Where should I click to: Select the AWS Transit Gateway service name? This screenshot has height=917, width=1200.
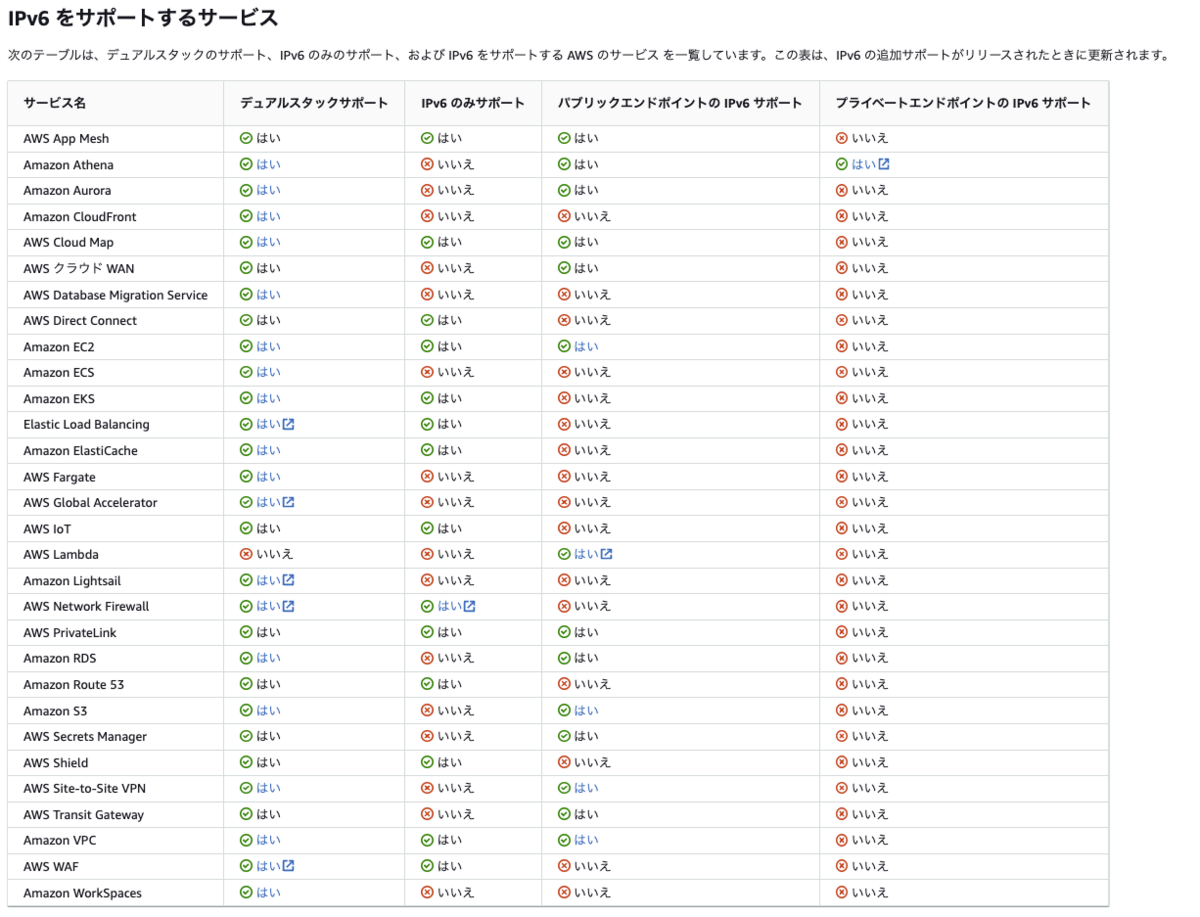pyautogui.click(x=84, y=815)
